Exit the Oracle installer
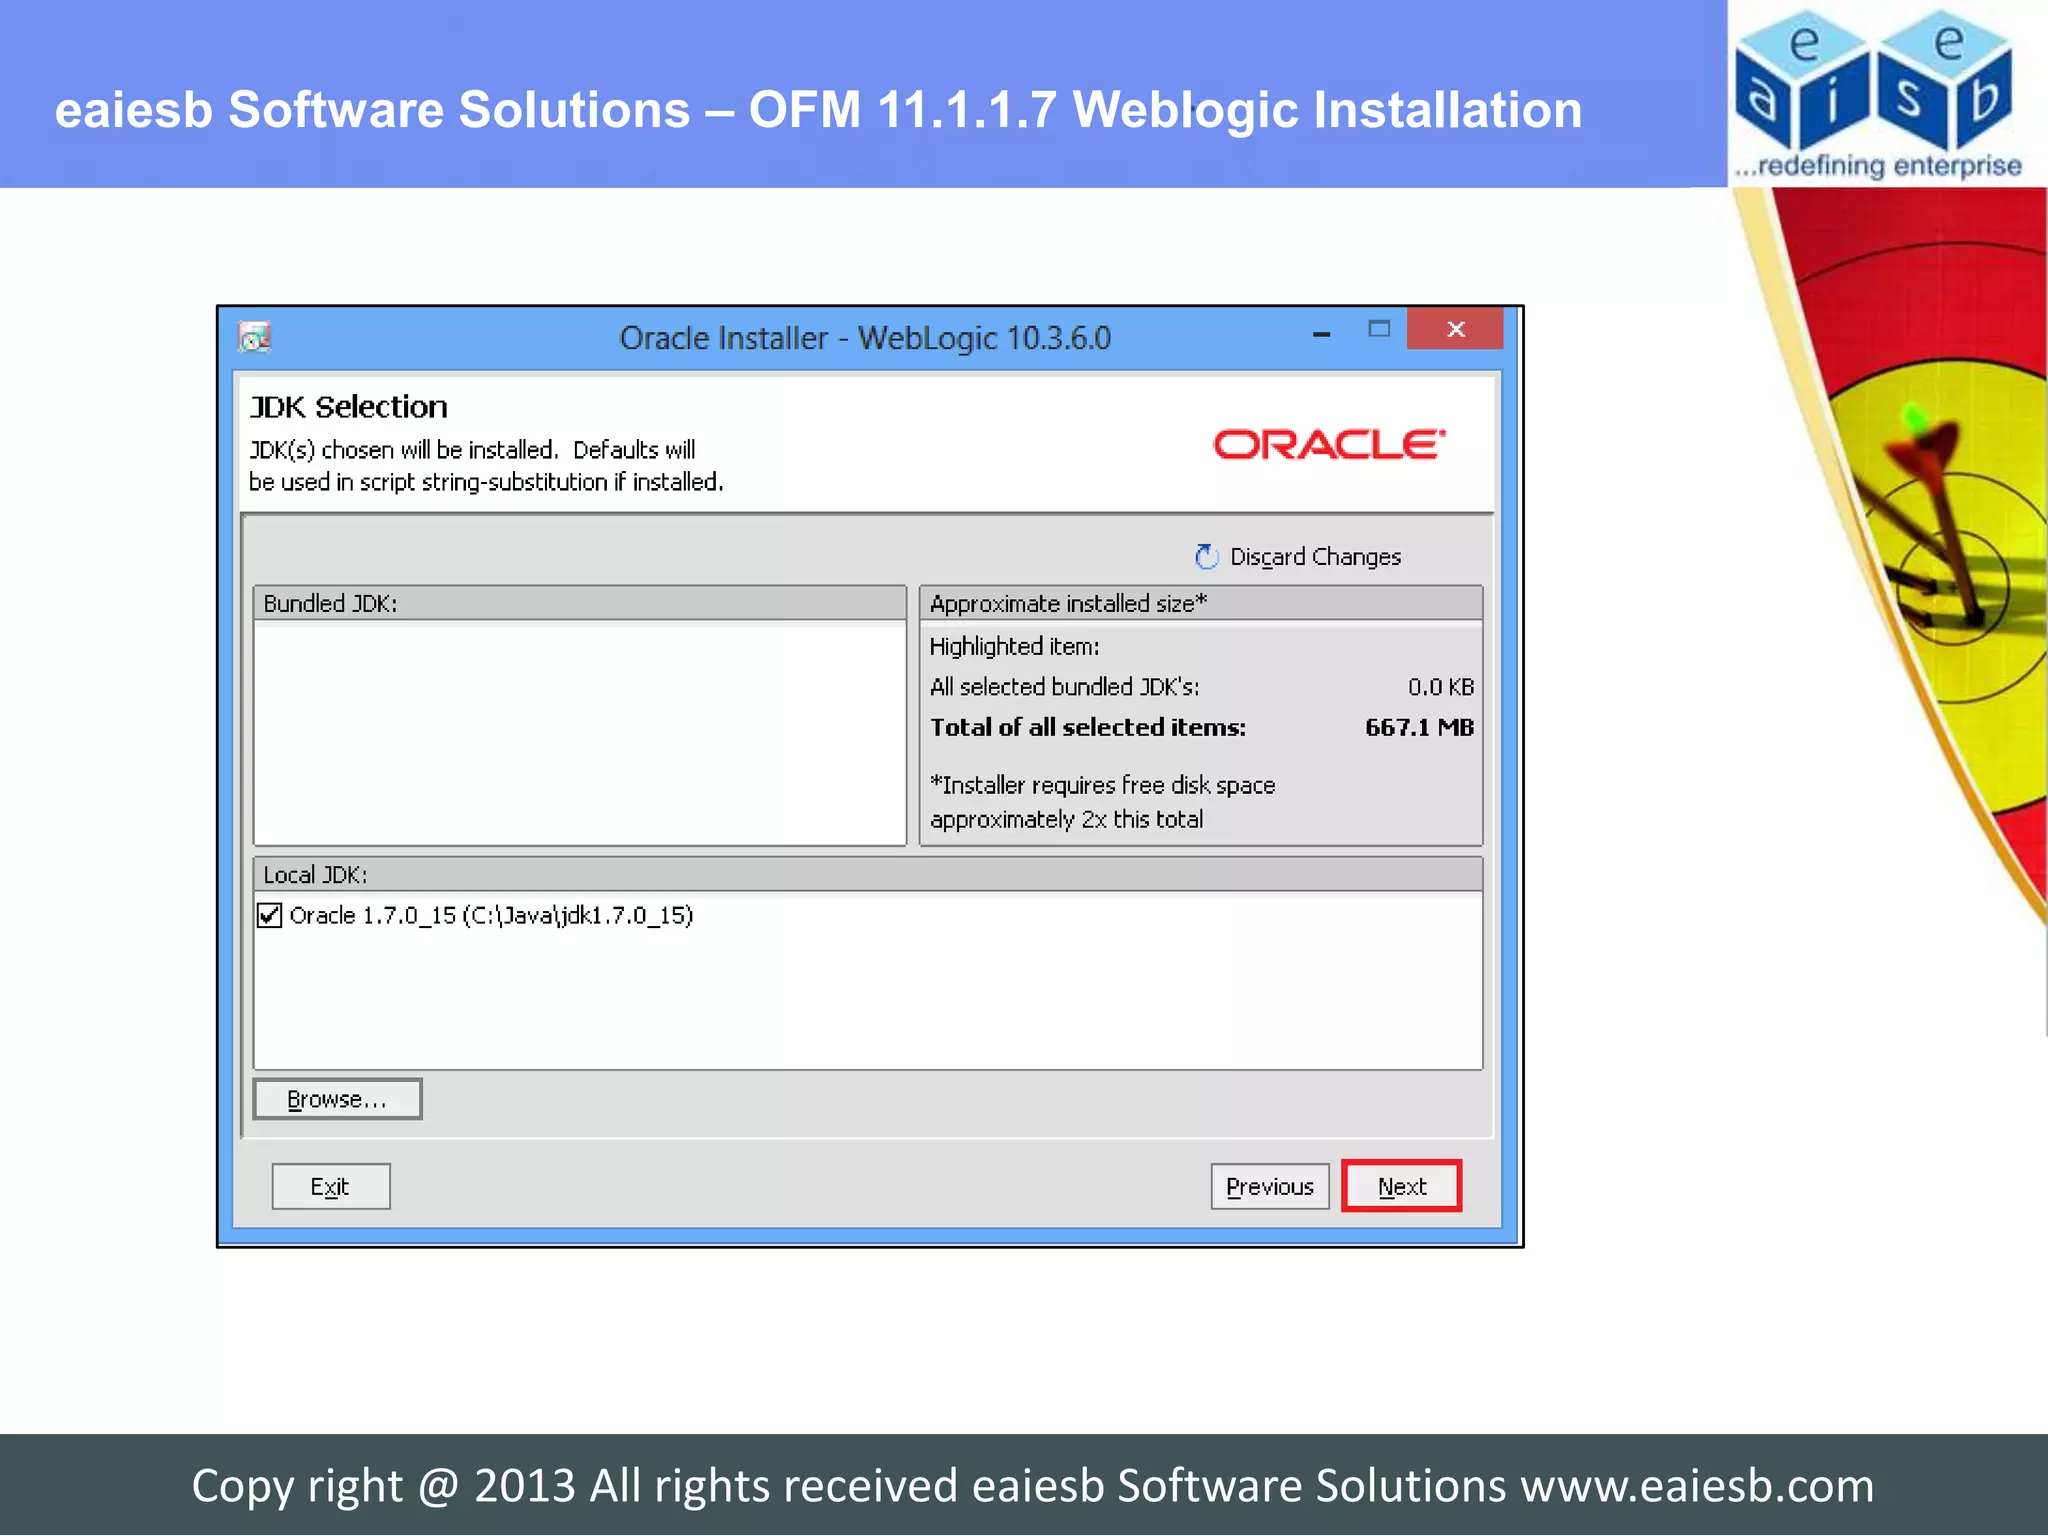The height and width of the screenshot is (1536, 2048). (331, 1186)
